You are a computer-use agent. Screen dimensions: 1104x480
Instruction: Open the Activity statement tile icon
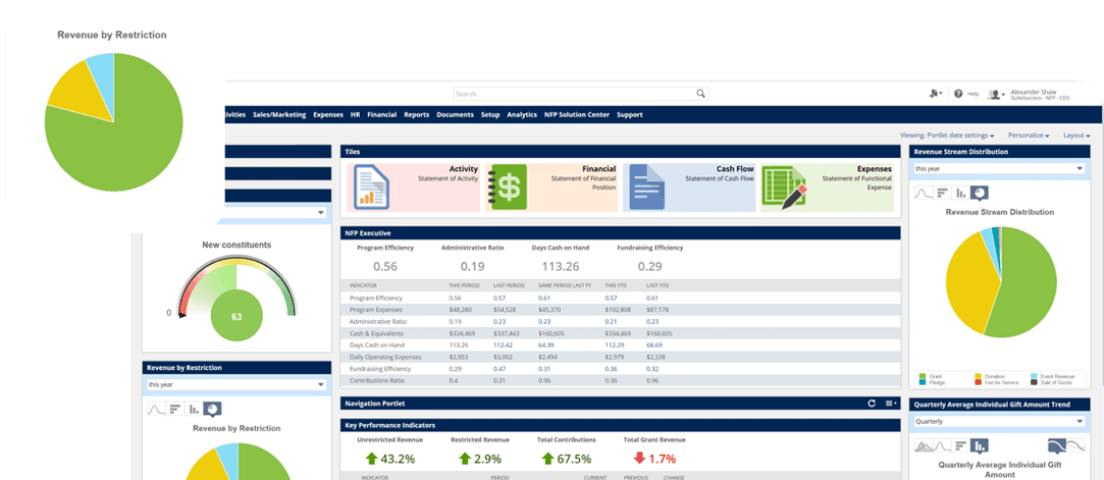371,187
